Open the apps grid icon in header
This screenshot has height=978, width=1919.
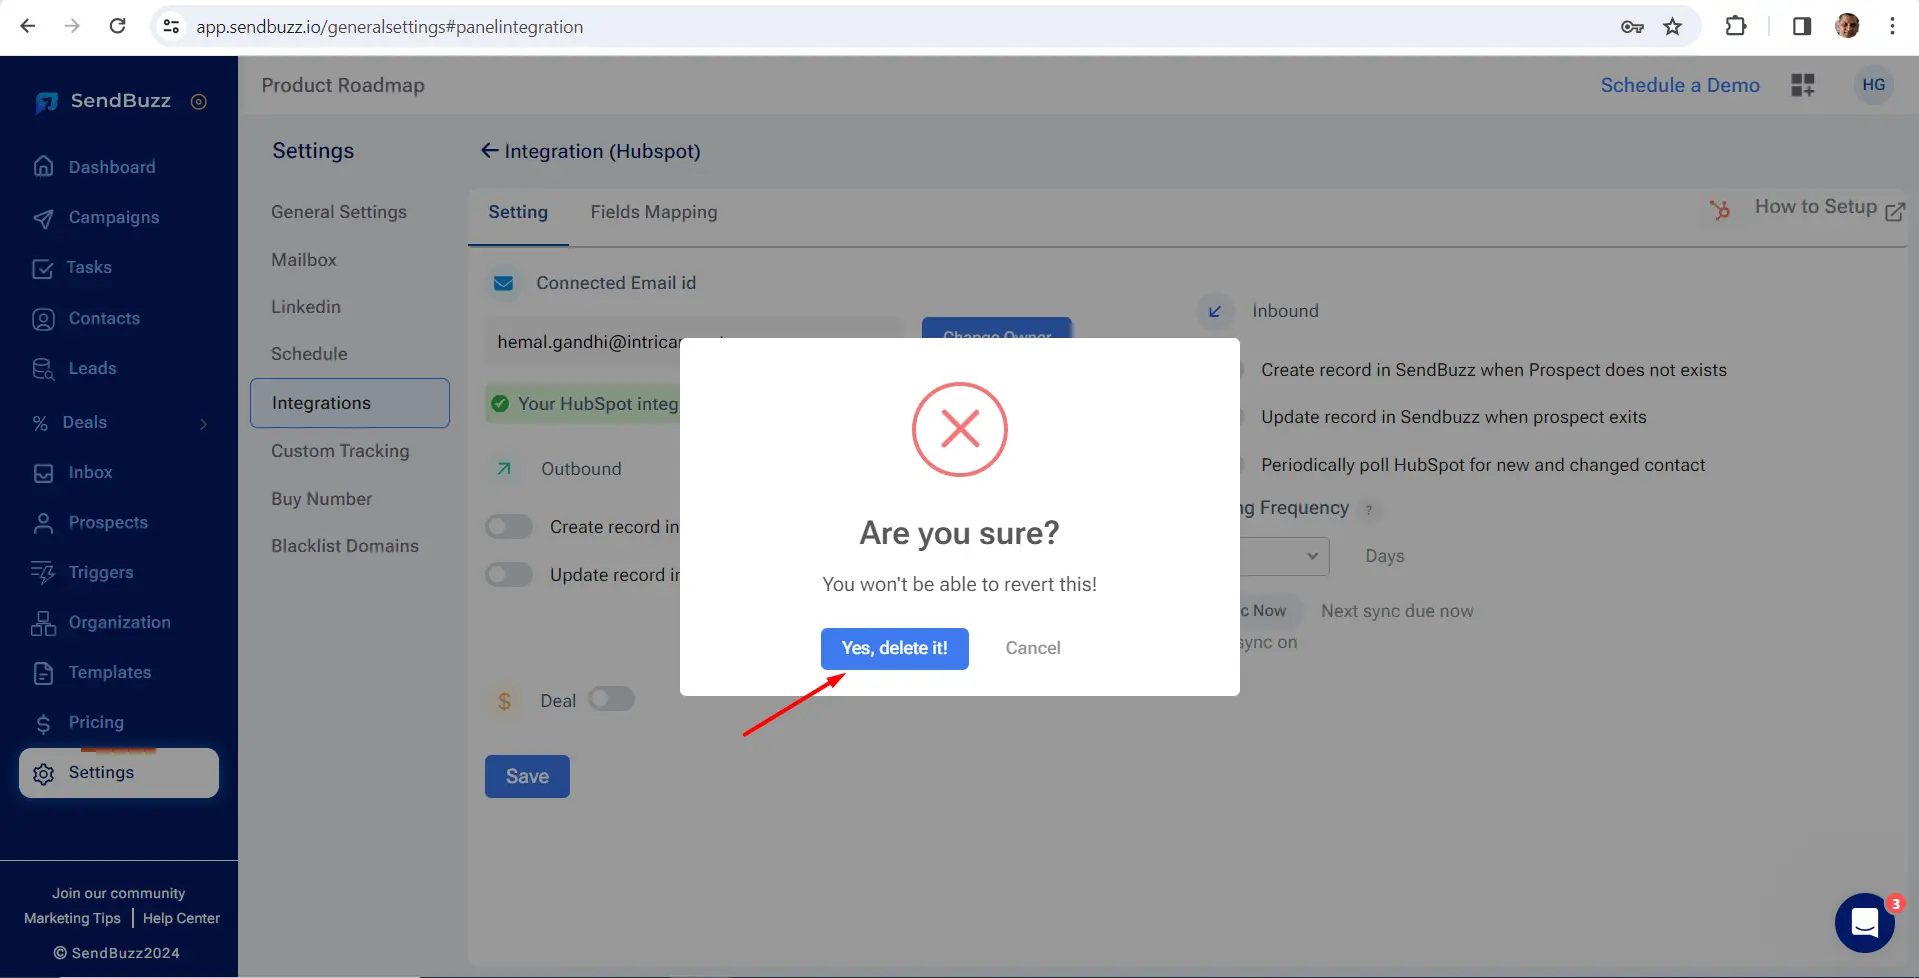tap(1803, 85)
